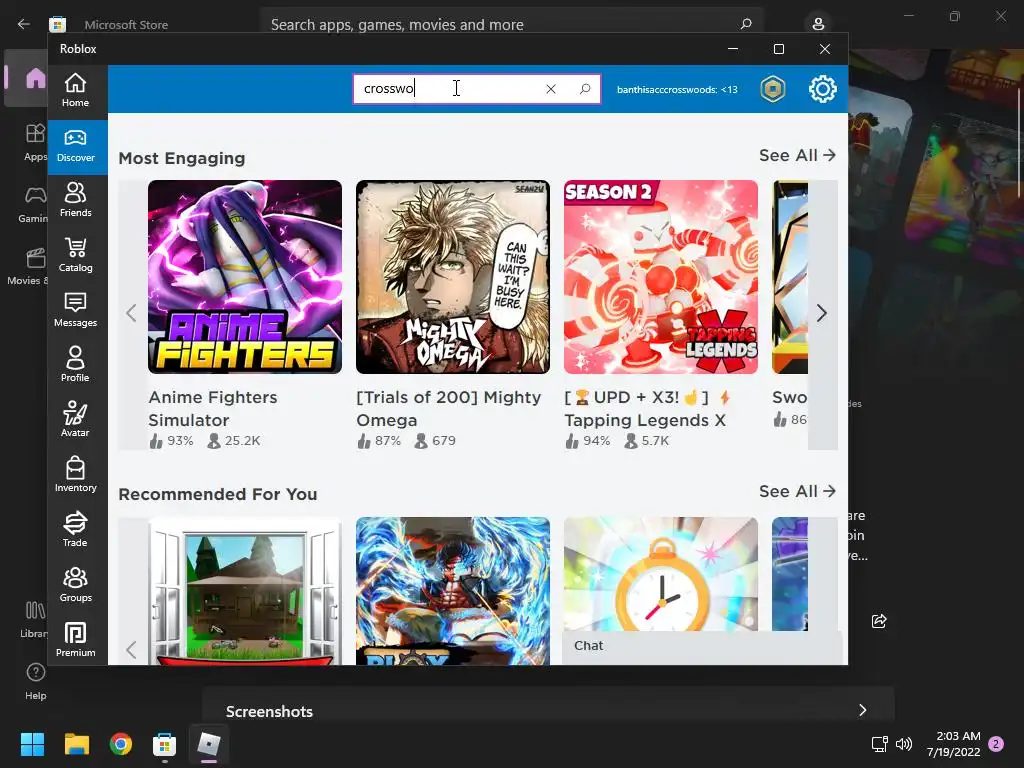Viewport: 1024px width, 768px height.
Task: See All Recommended For You games
Action: (x=797, y=491)
